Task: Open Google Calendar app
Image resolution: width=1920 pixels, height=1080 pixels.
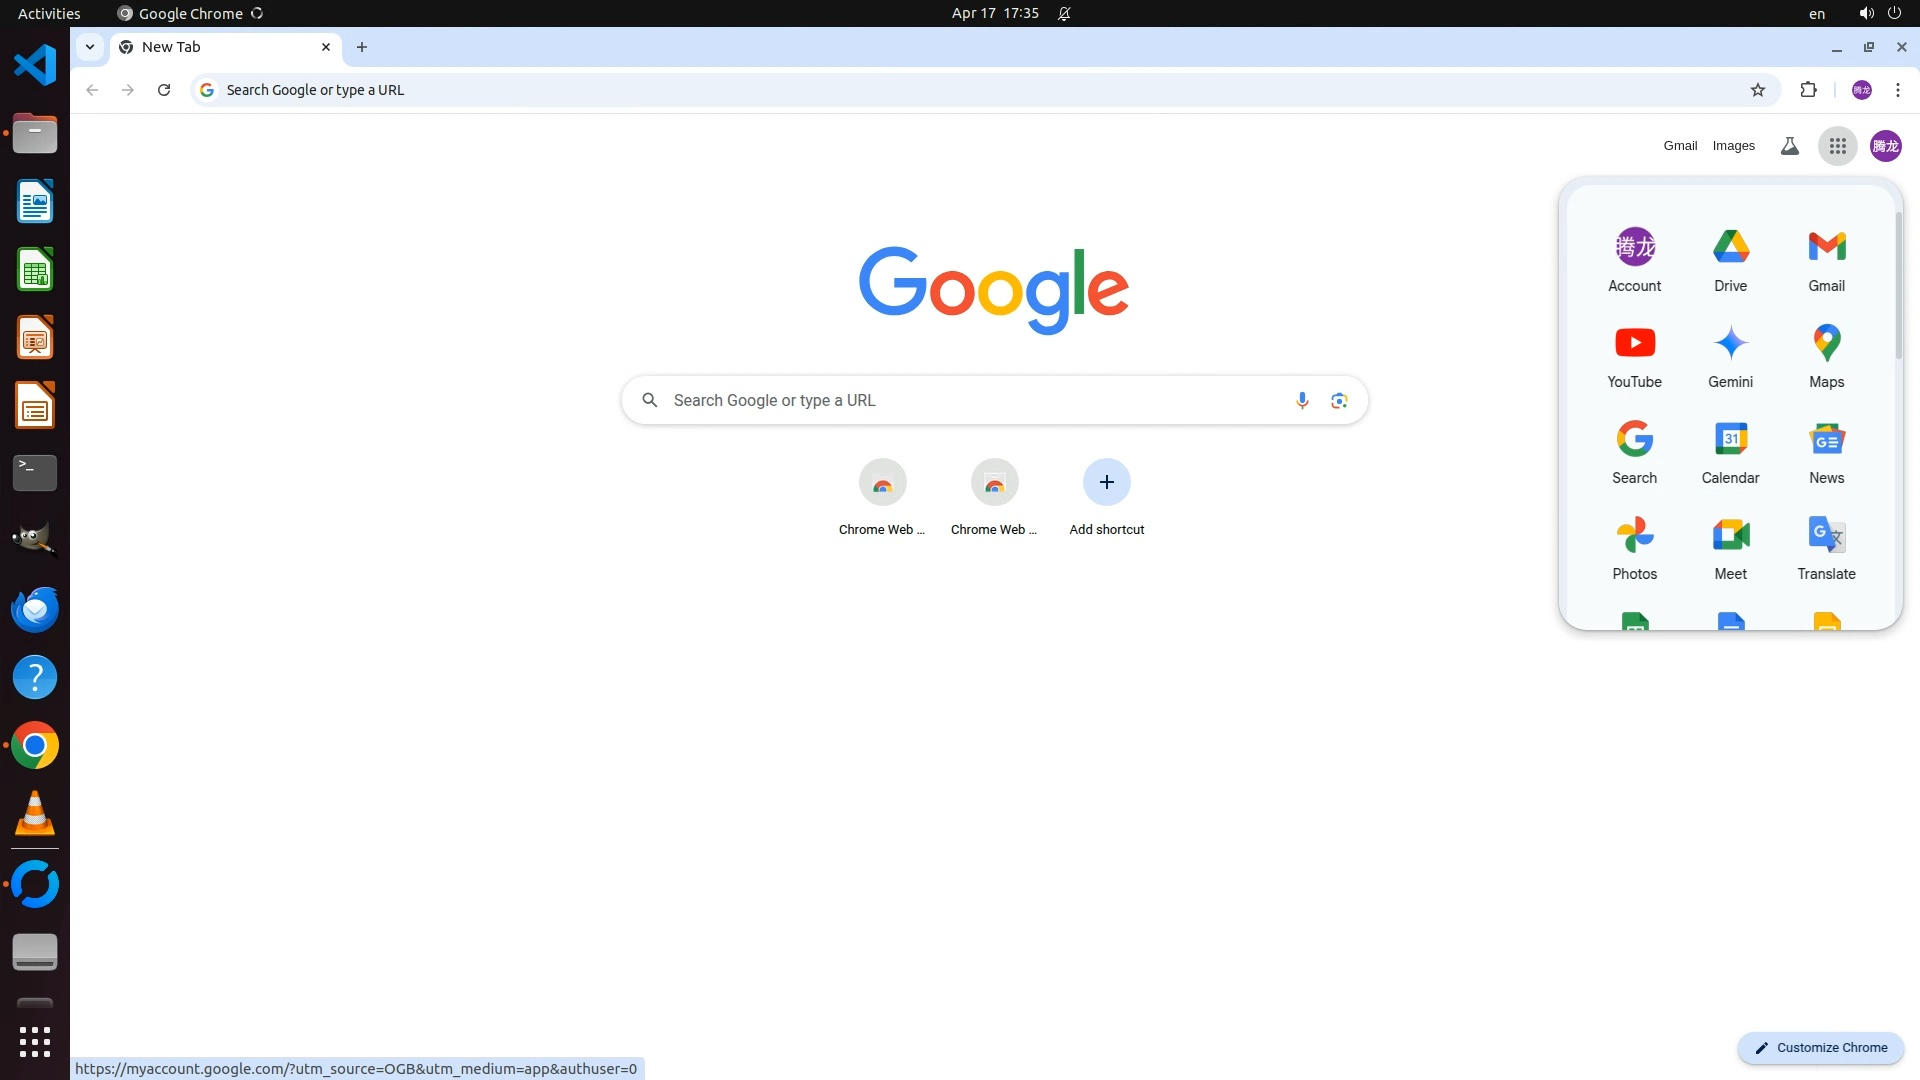Action: click(x=1730, y=450)
